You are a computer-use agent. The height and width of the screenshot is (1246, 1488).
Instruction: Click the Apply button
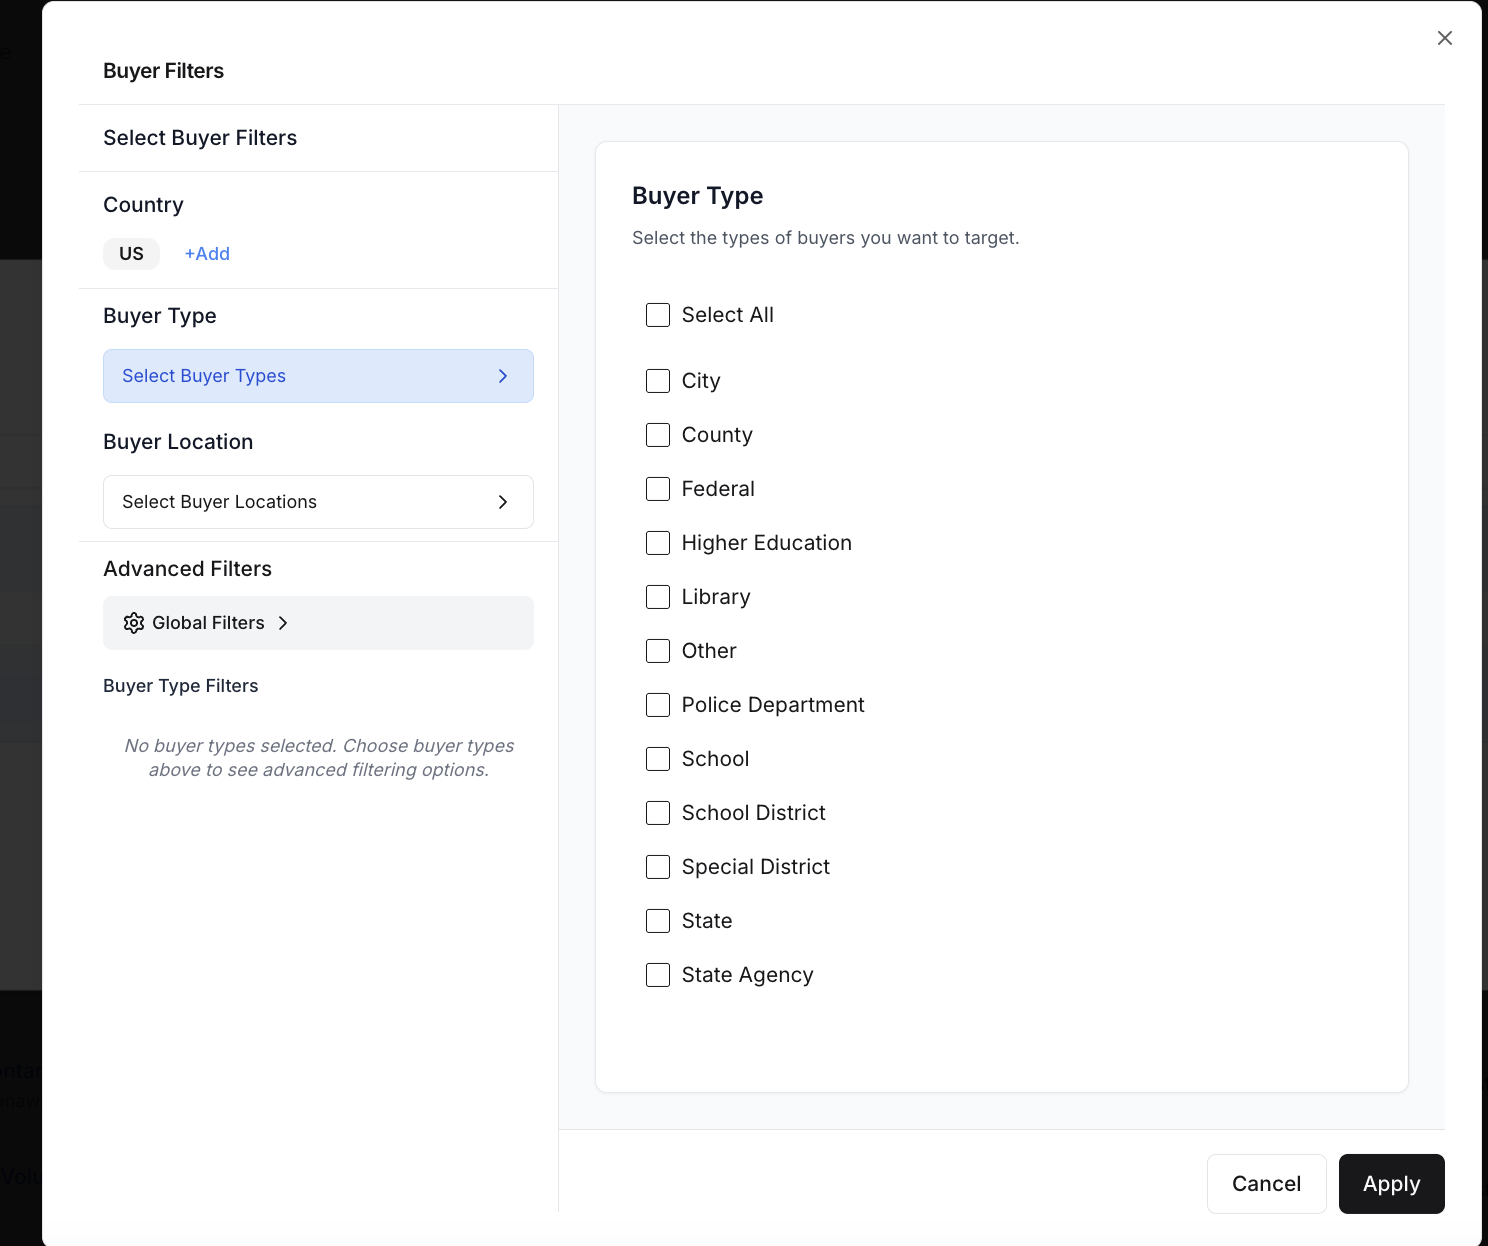pos(1391,1183)
